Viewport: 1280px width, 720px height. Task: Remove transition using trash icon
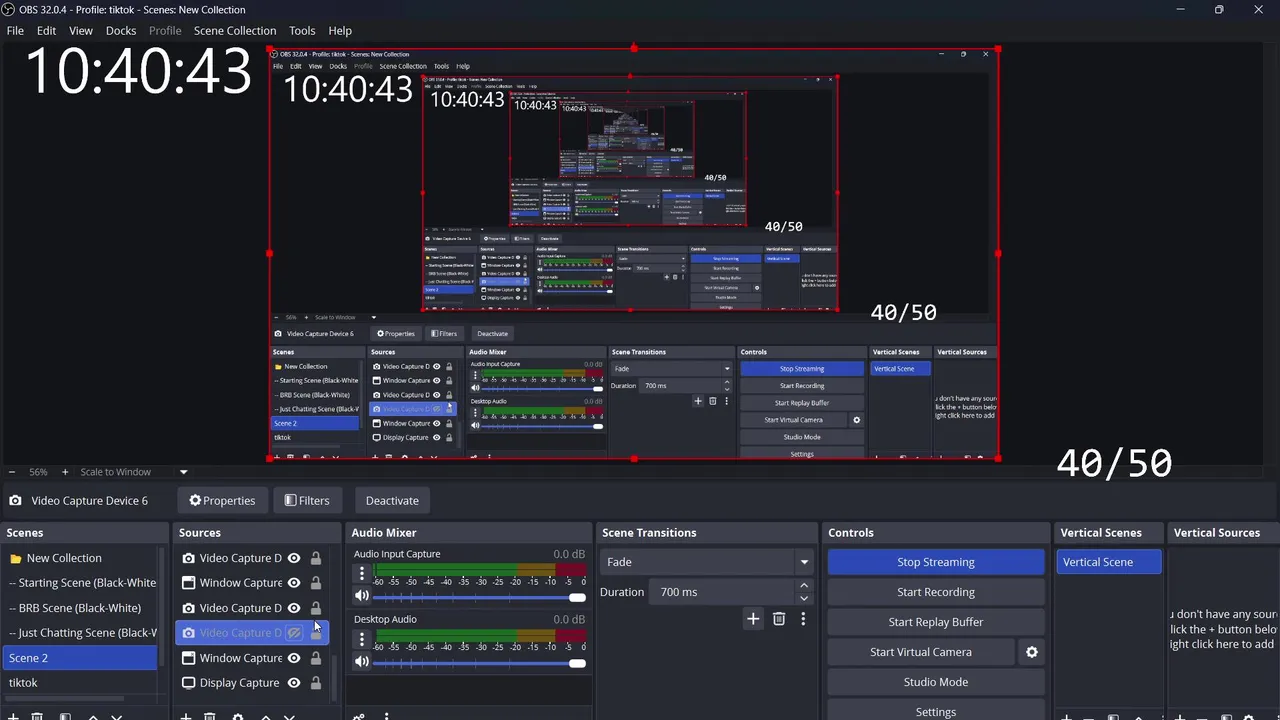pos(779,619)
